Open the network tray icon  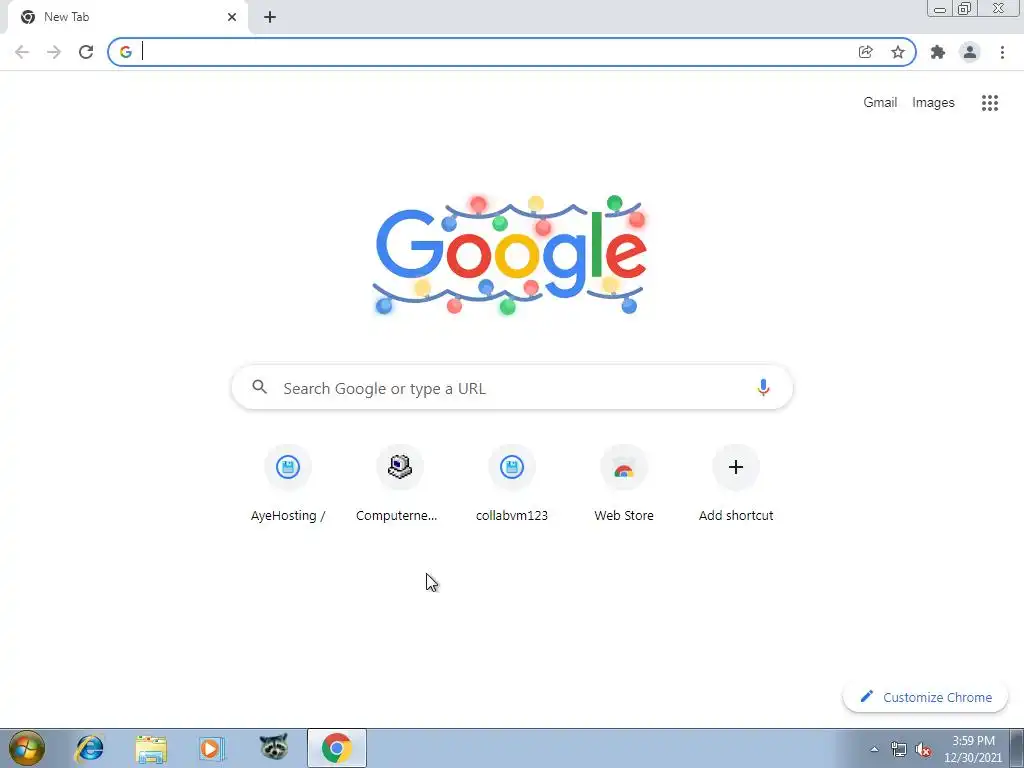click(899, 750)
